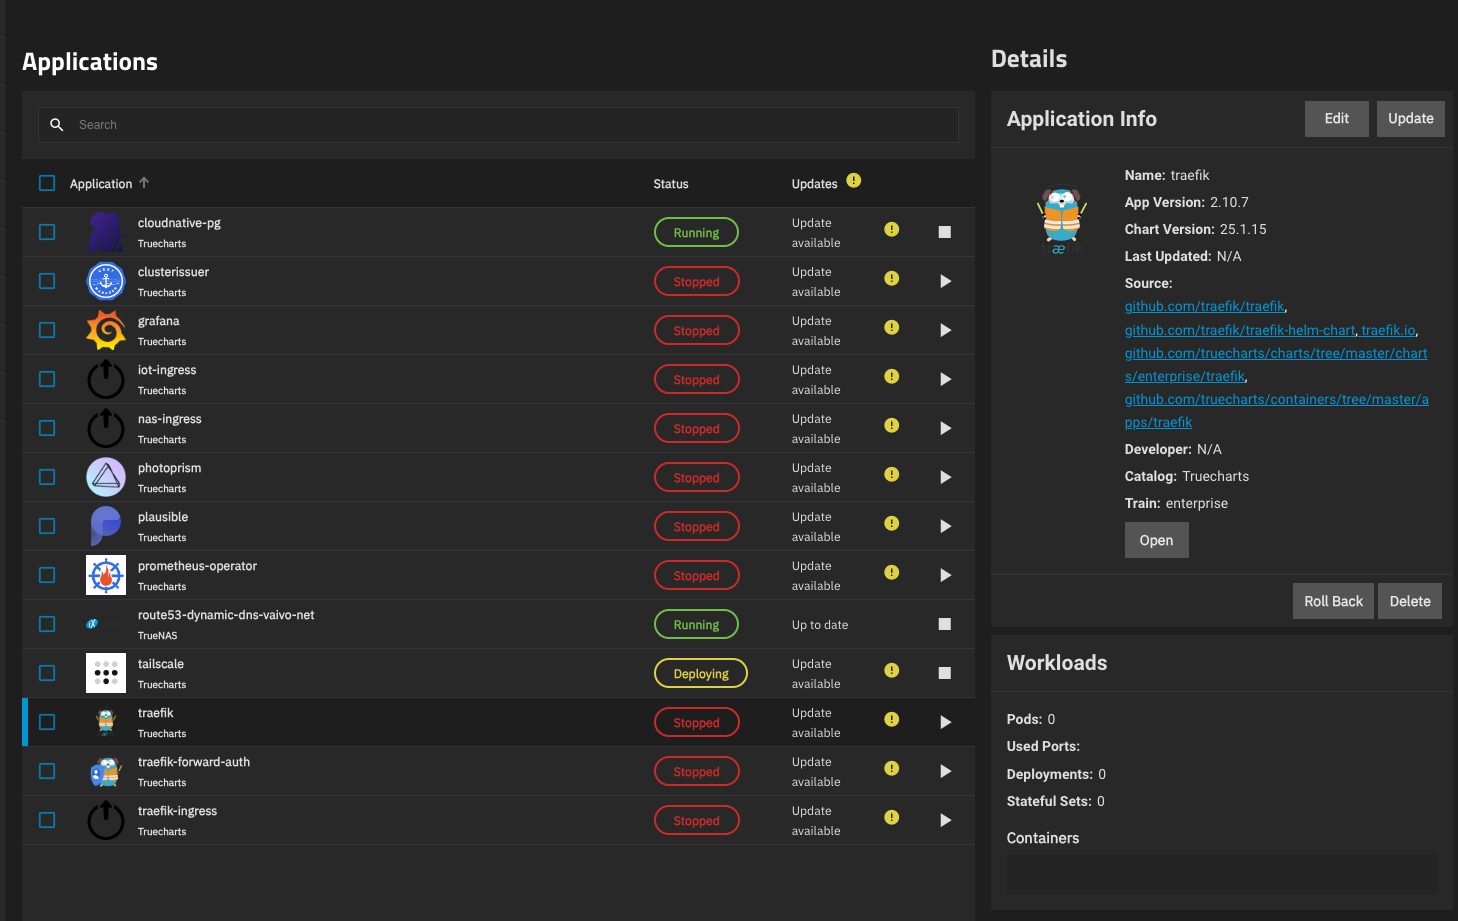Viewport: 1458px width, 921px height.
Task: Start the prometheus-operator application
Action: 945,575
